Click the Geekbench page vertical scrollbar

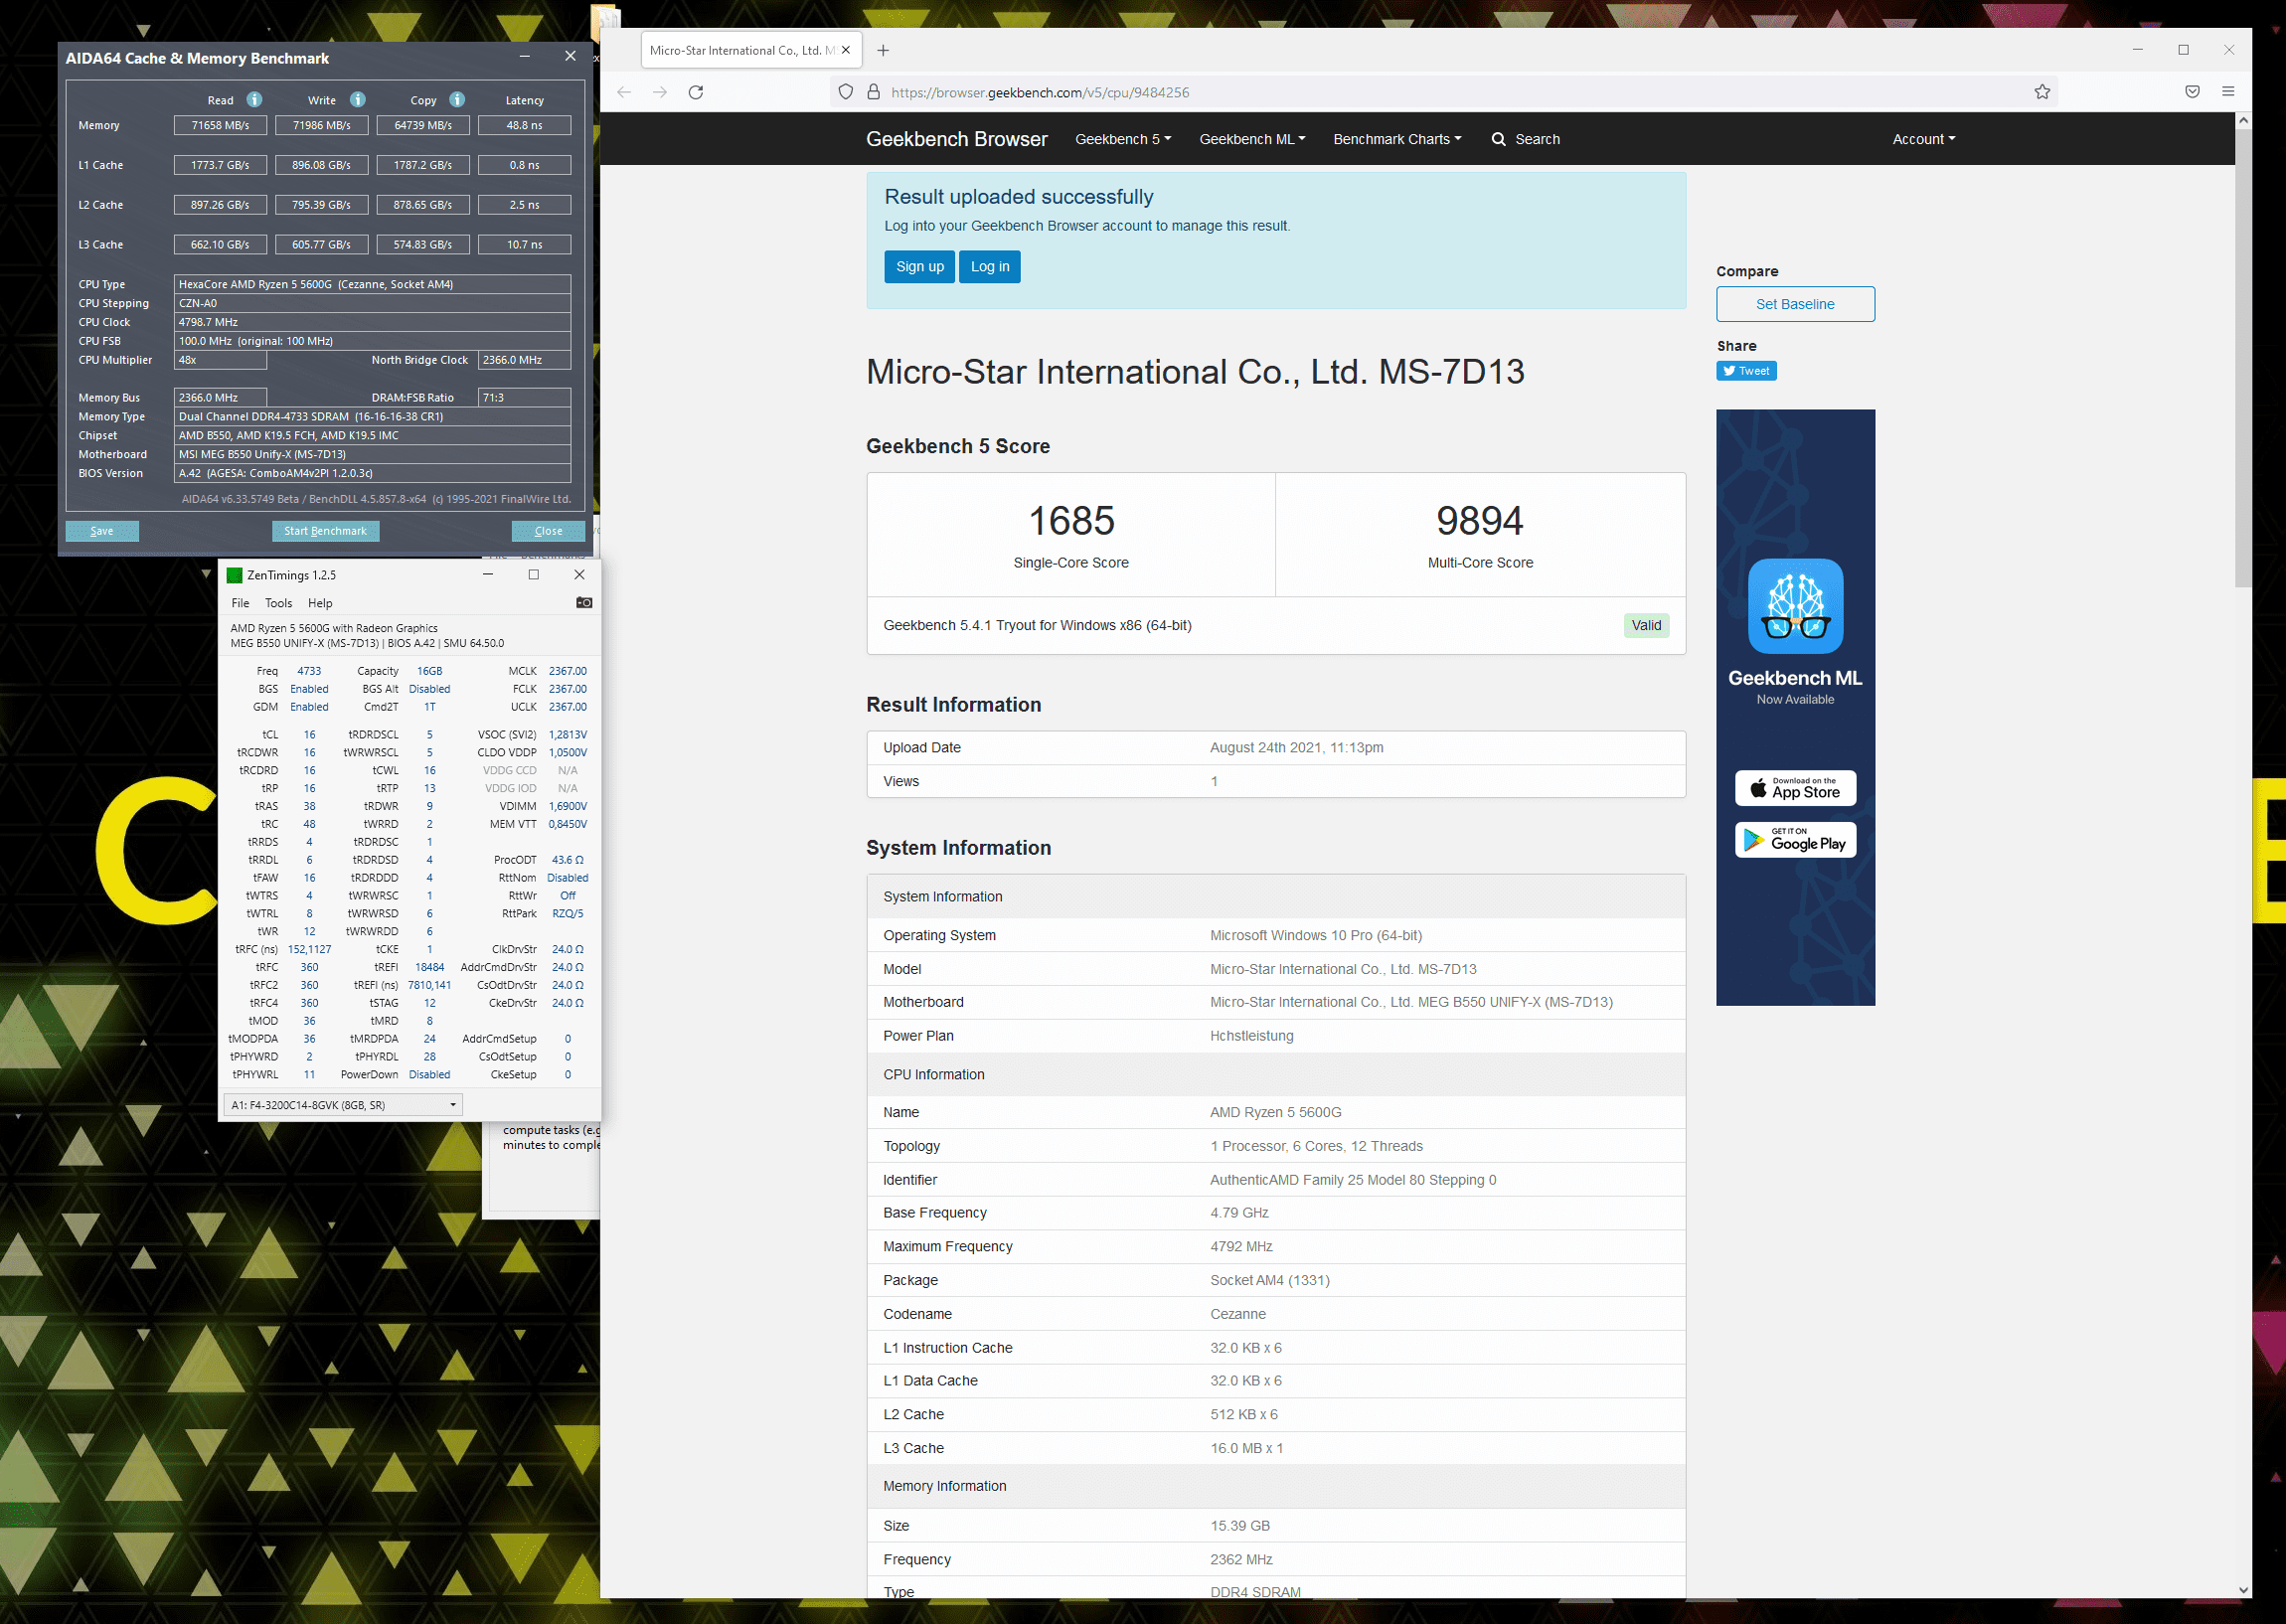2243,358
